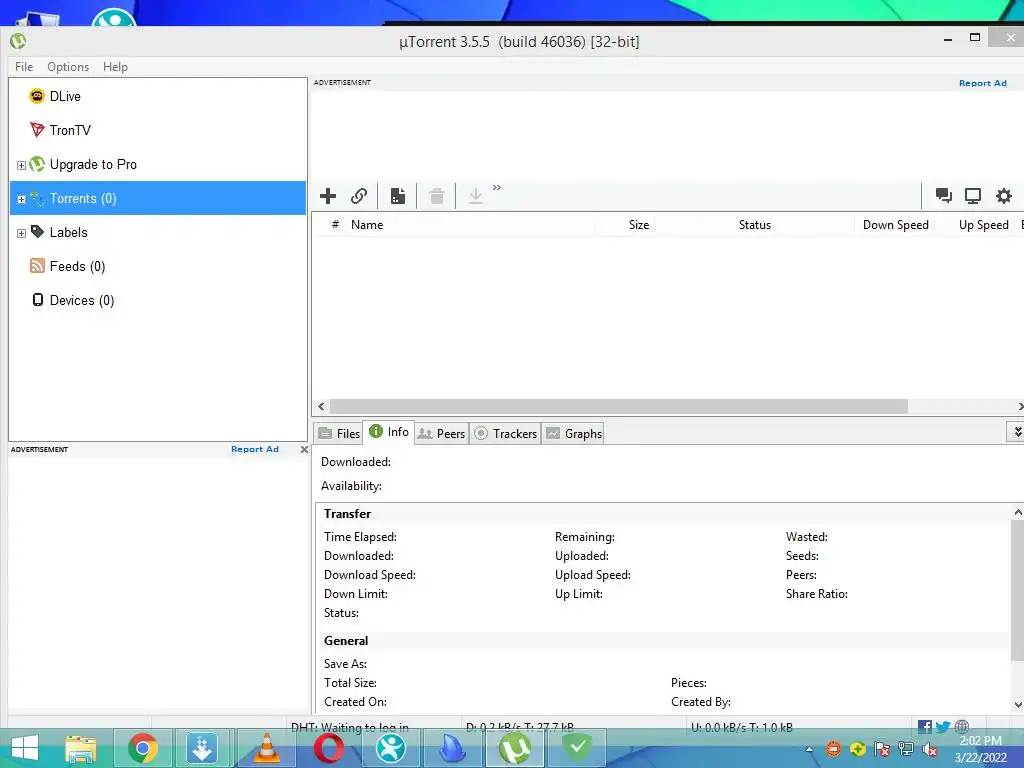Click the Facebook icon in status bar
This screenshot has width=1024, height=768.
coord(925,726)
